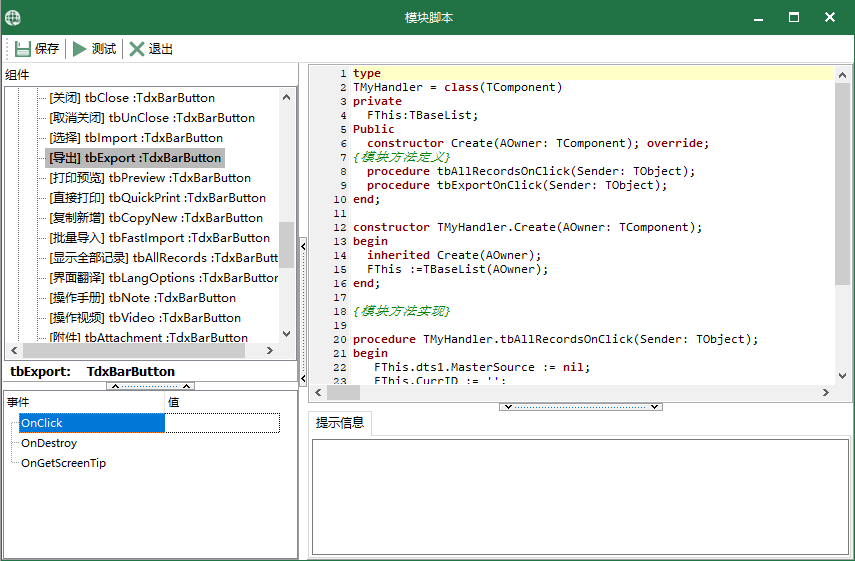Collapse splitter below code editor

(581, 407)
